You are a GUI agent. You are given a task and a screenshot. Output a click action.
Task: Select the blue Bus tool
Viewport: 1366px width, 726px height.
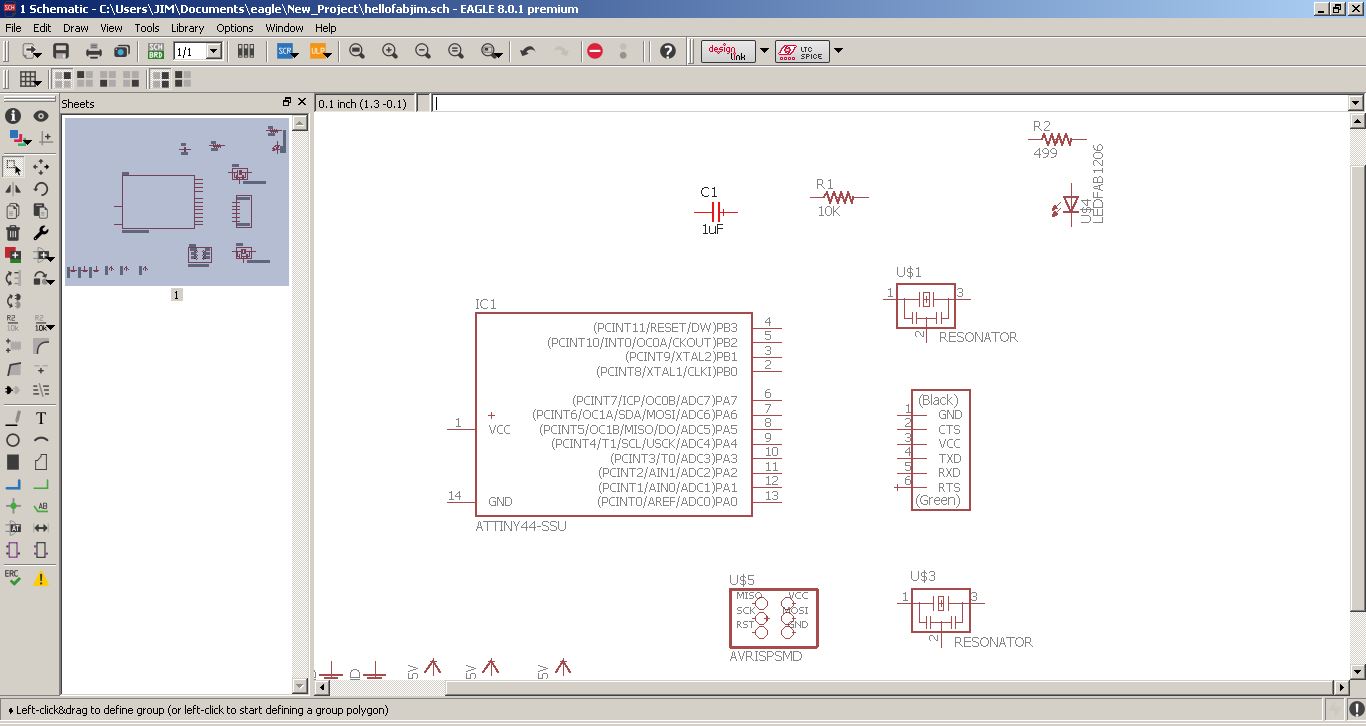(x=13, y=484)
